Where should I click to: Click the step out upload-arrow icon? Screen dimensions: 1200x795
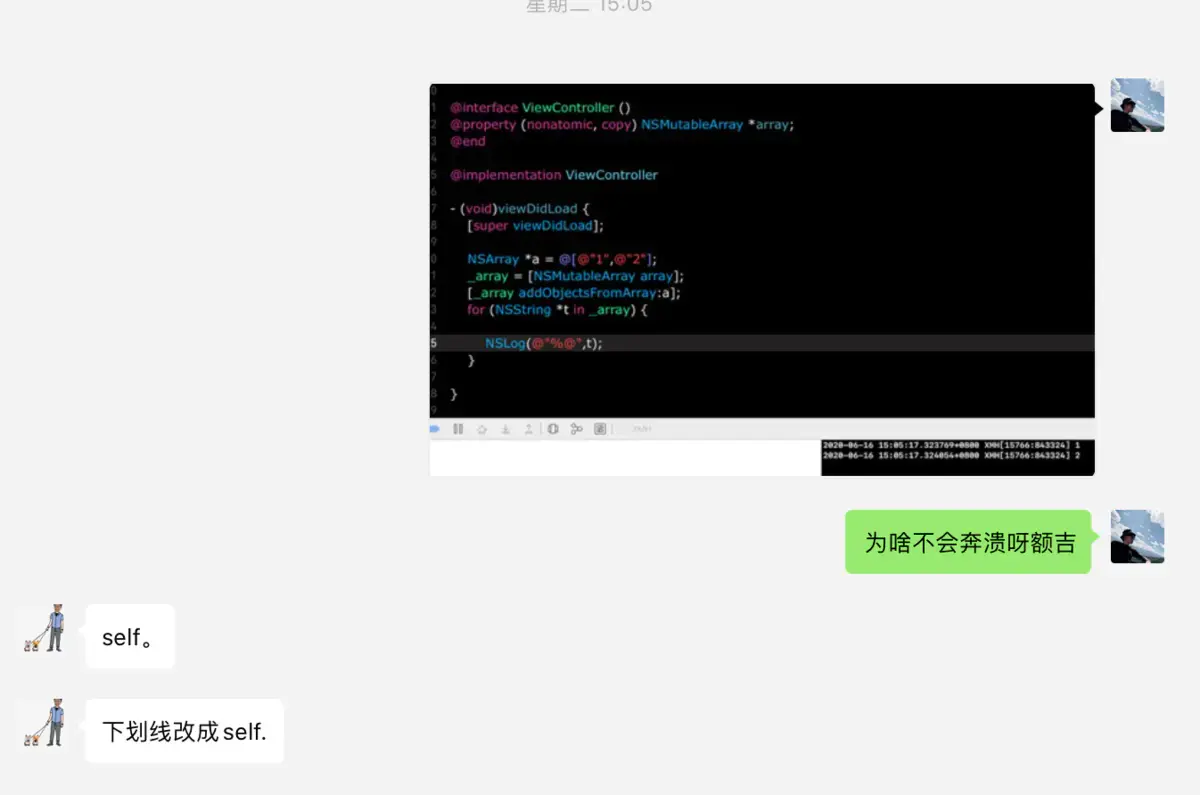[529, 429]
